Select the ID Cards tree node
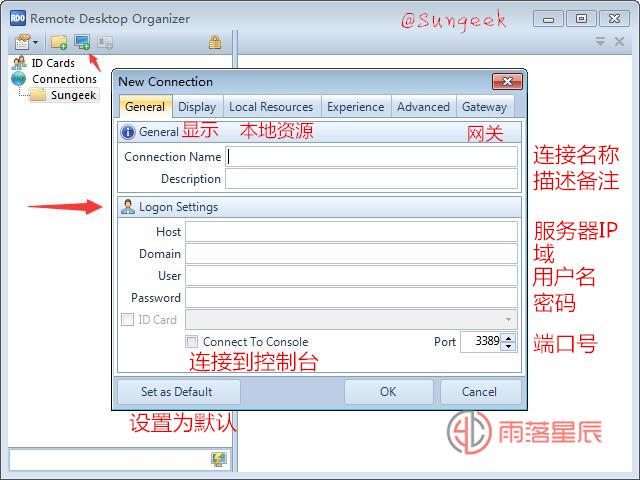Screen dimensions: 640x480 [x=52, y=63]
